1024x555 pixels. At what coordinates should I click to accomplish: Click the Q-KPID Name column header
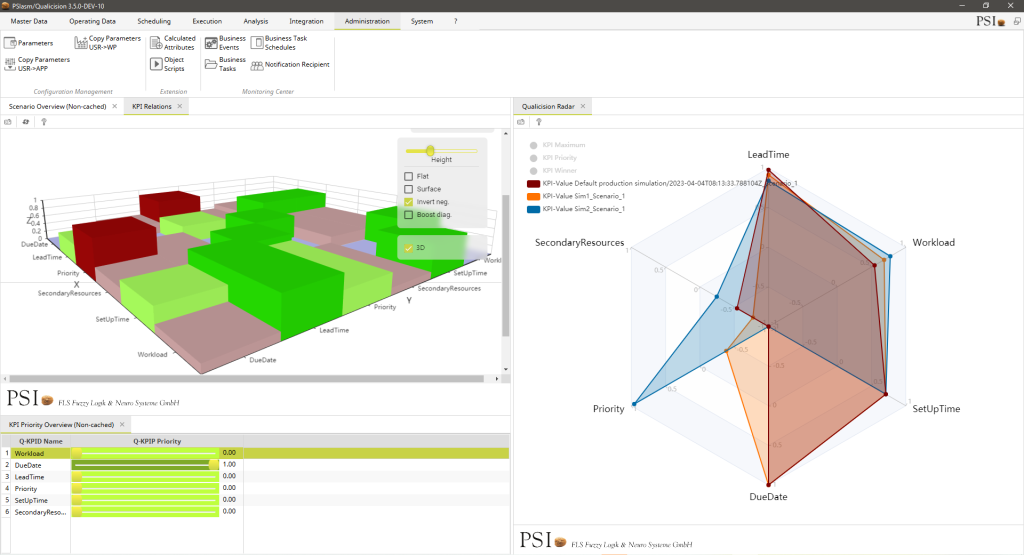(x=40, y=441)
